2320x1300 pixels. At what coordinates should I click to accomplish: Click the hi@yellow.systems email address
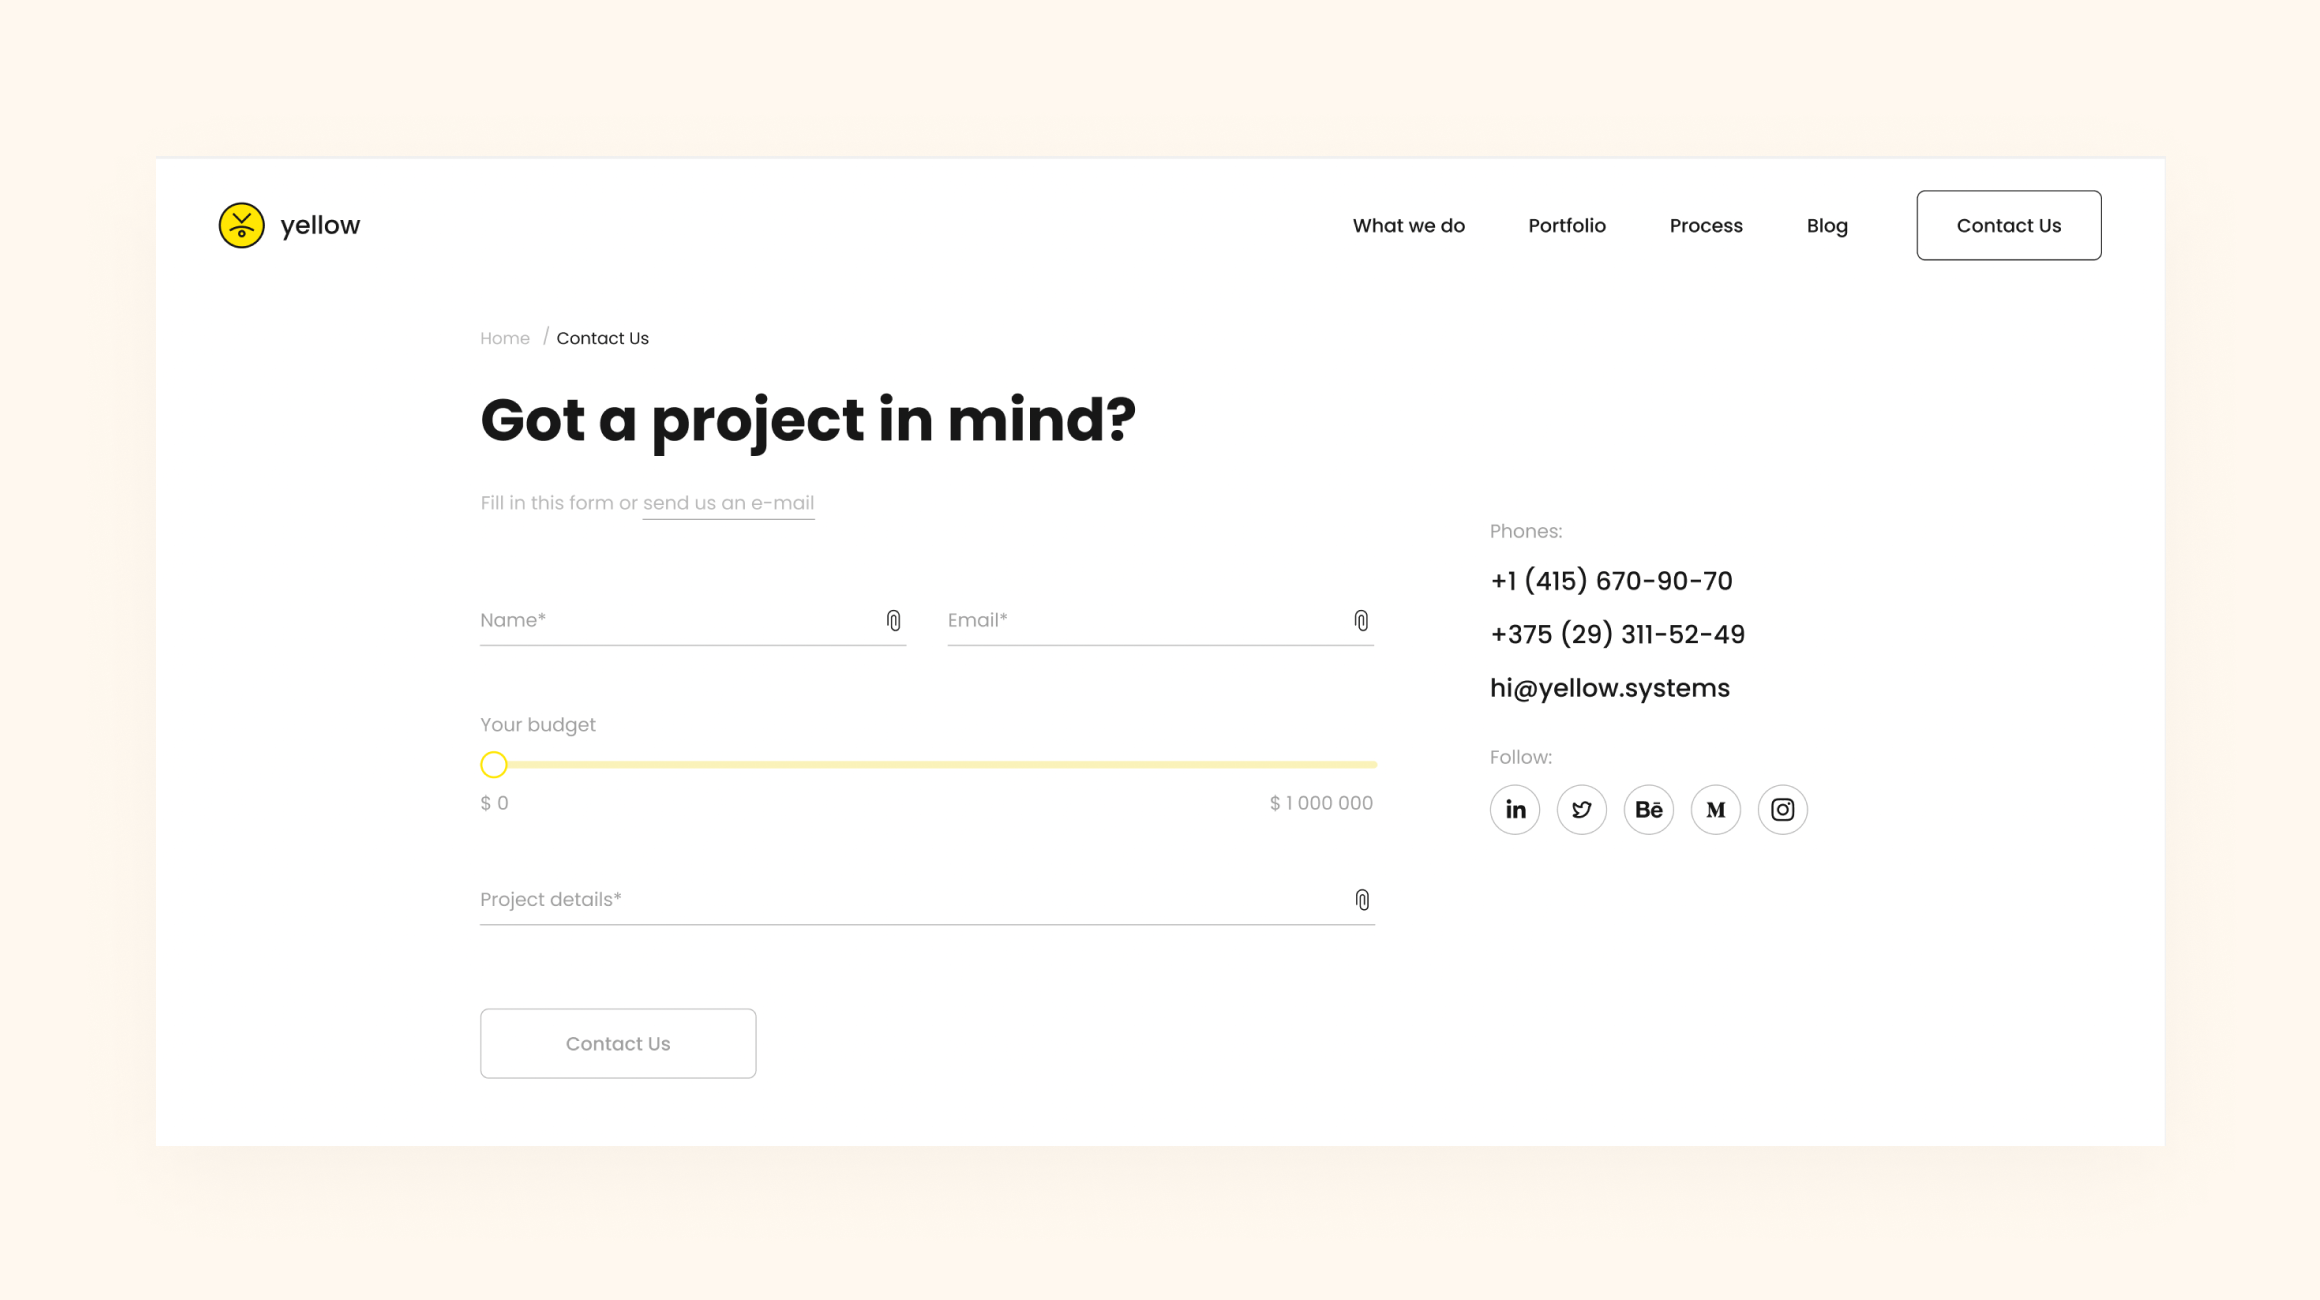tap(1609, 688)
